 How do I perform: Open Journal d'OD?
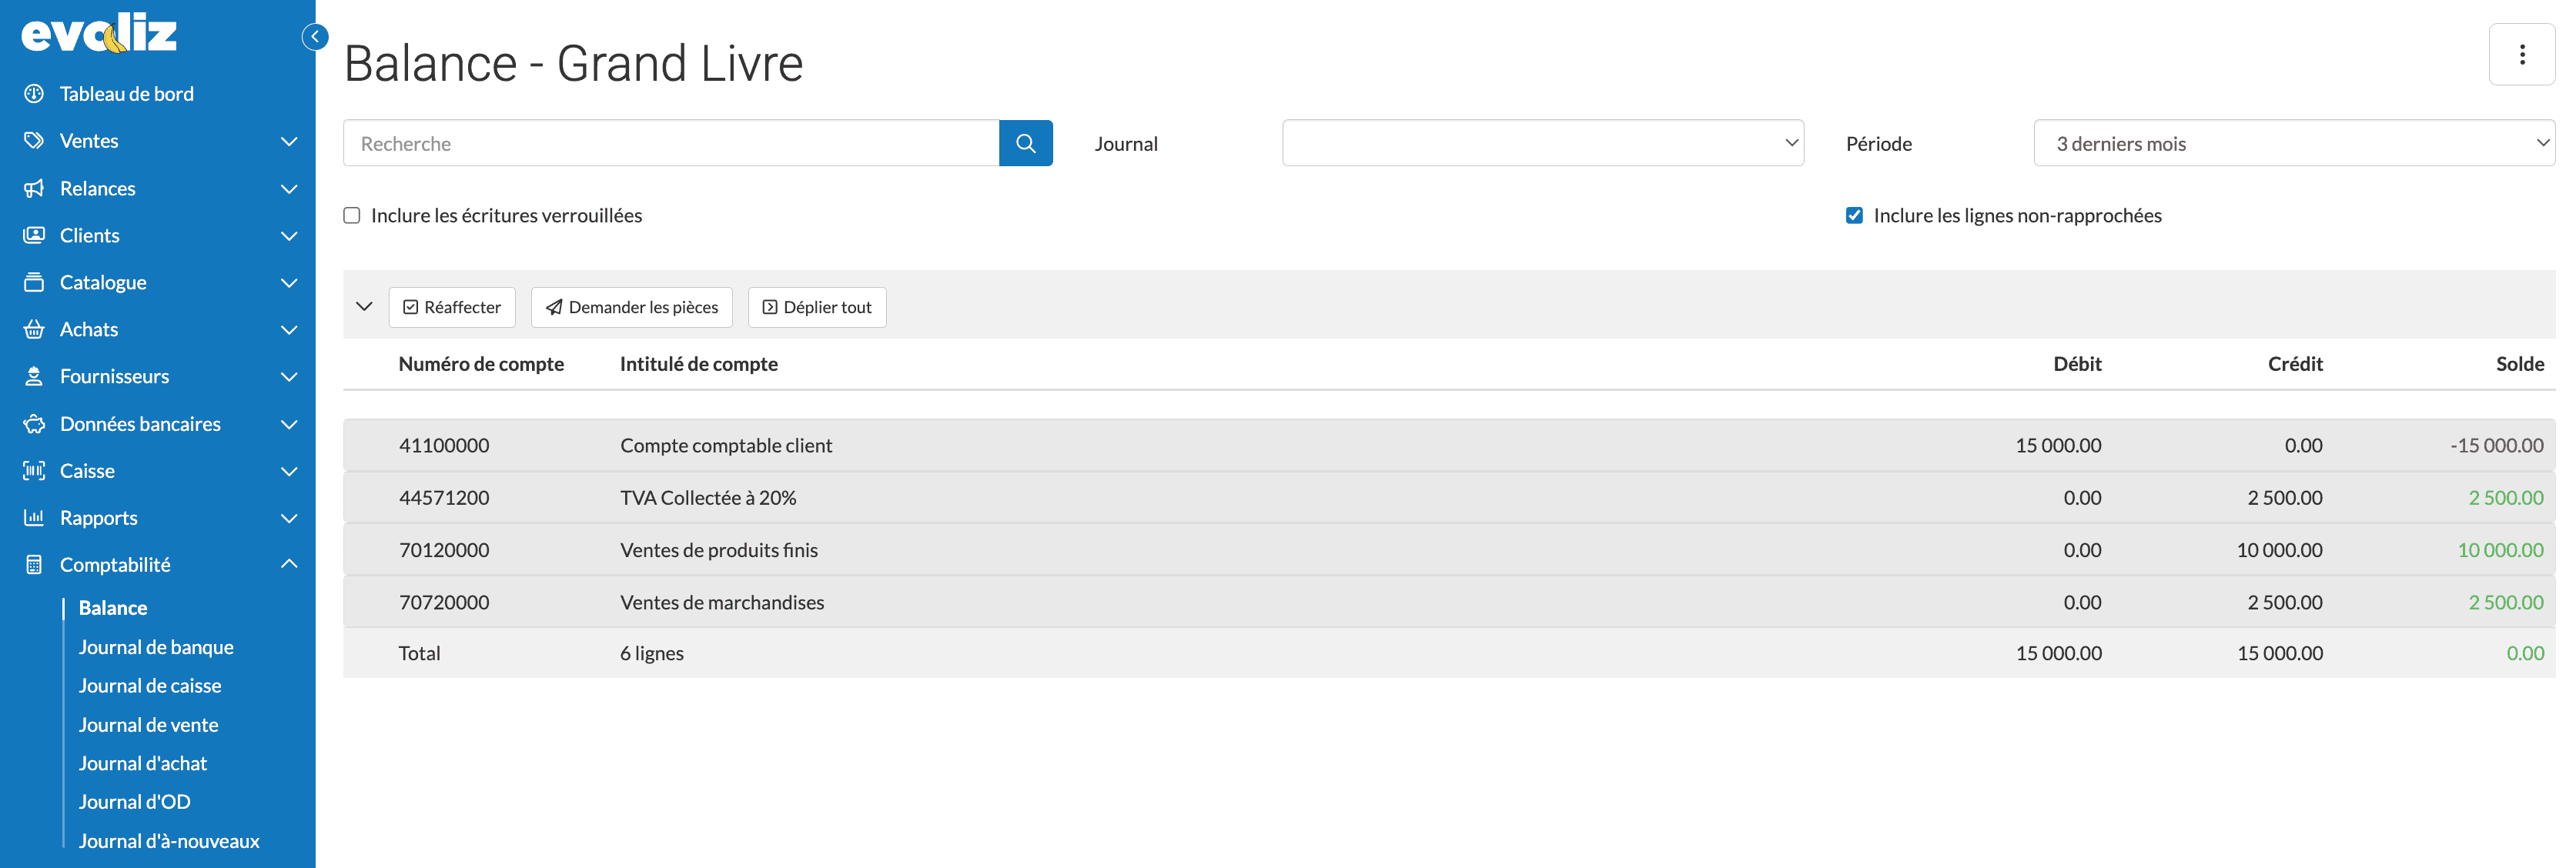coord(134,802)
